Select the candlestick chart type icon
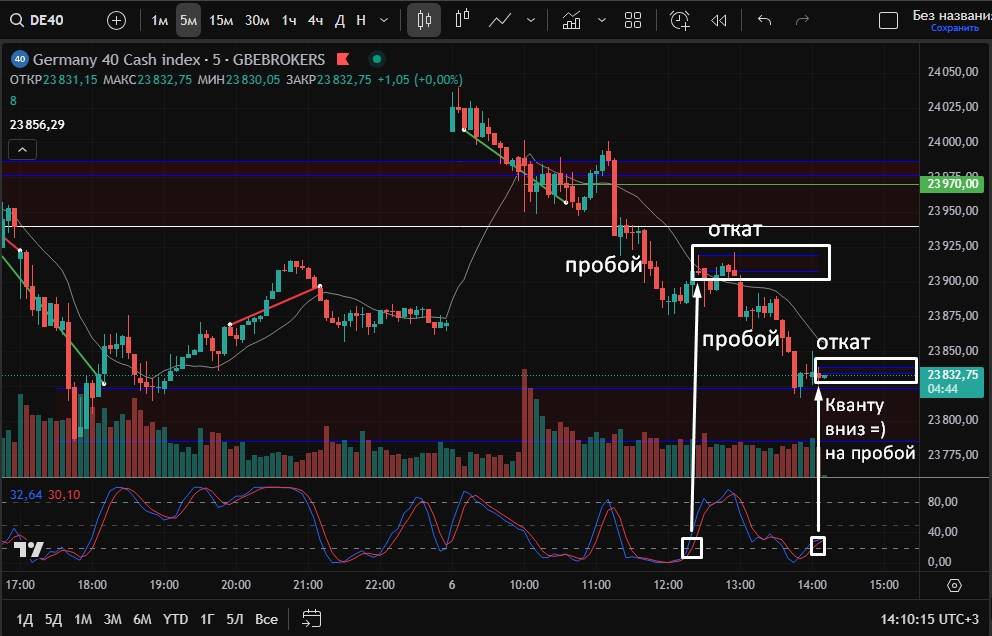992x636 pixels. [x=425, y=20]
